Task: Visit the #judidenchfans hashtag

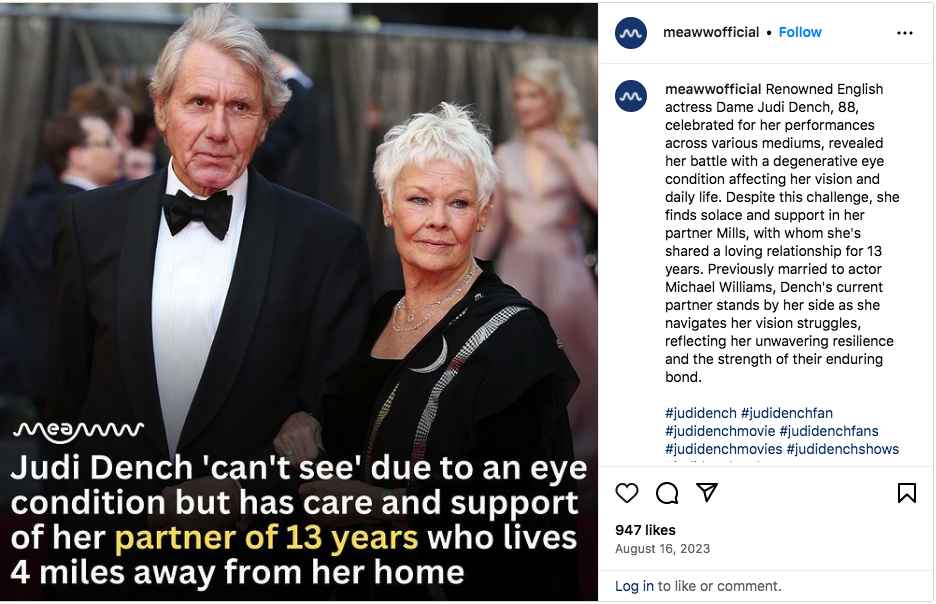Action: click(x=829, y=431)
